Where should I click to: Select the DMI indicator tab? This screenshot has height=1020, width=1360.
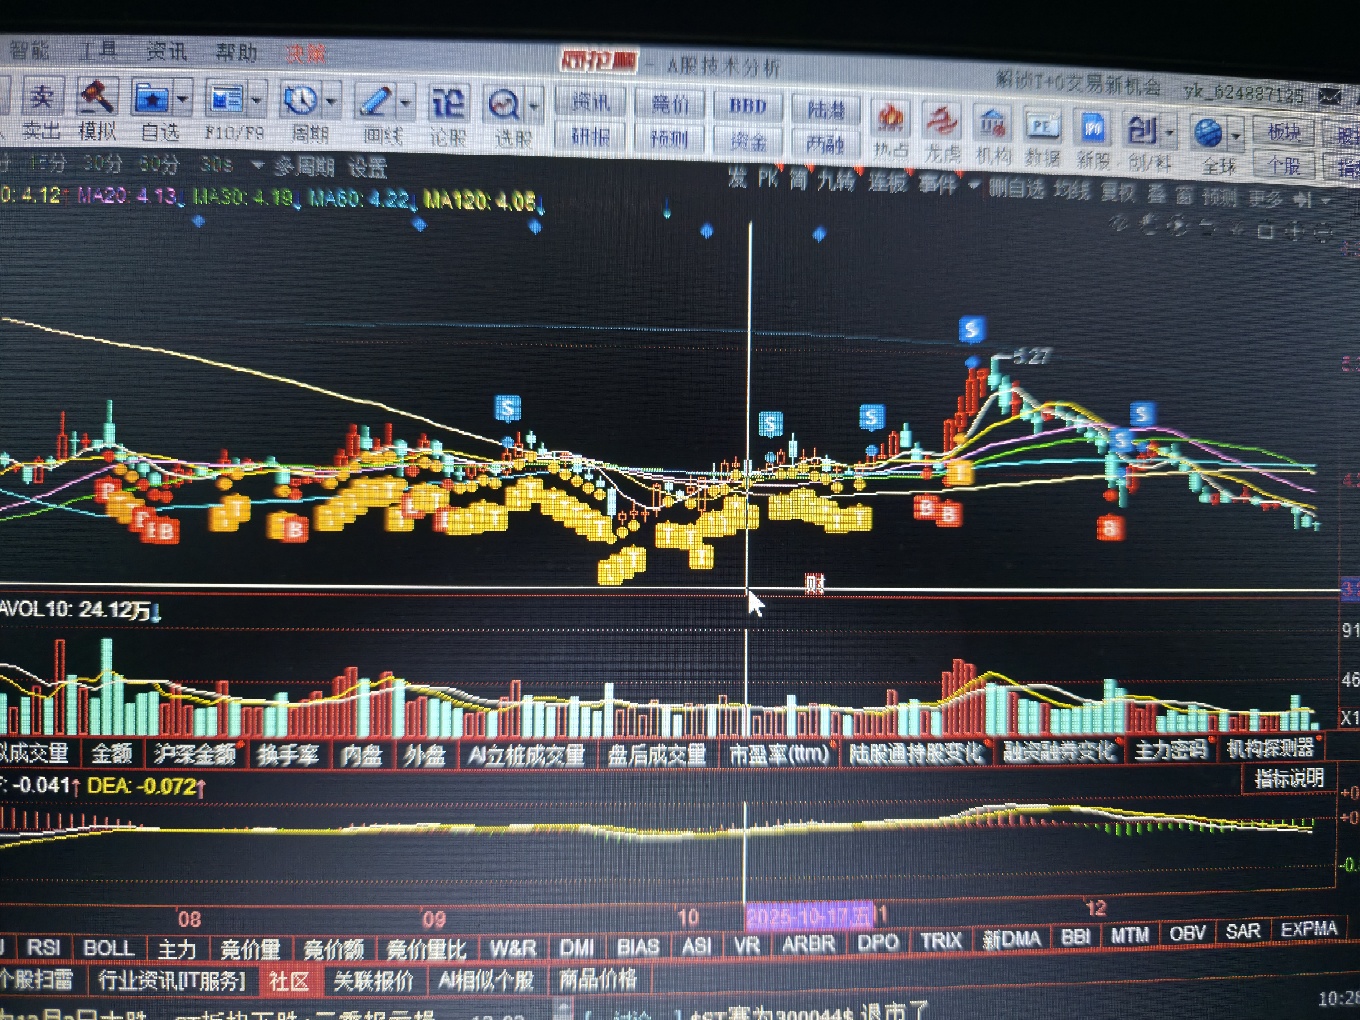[577, 946]
